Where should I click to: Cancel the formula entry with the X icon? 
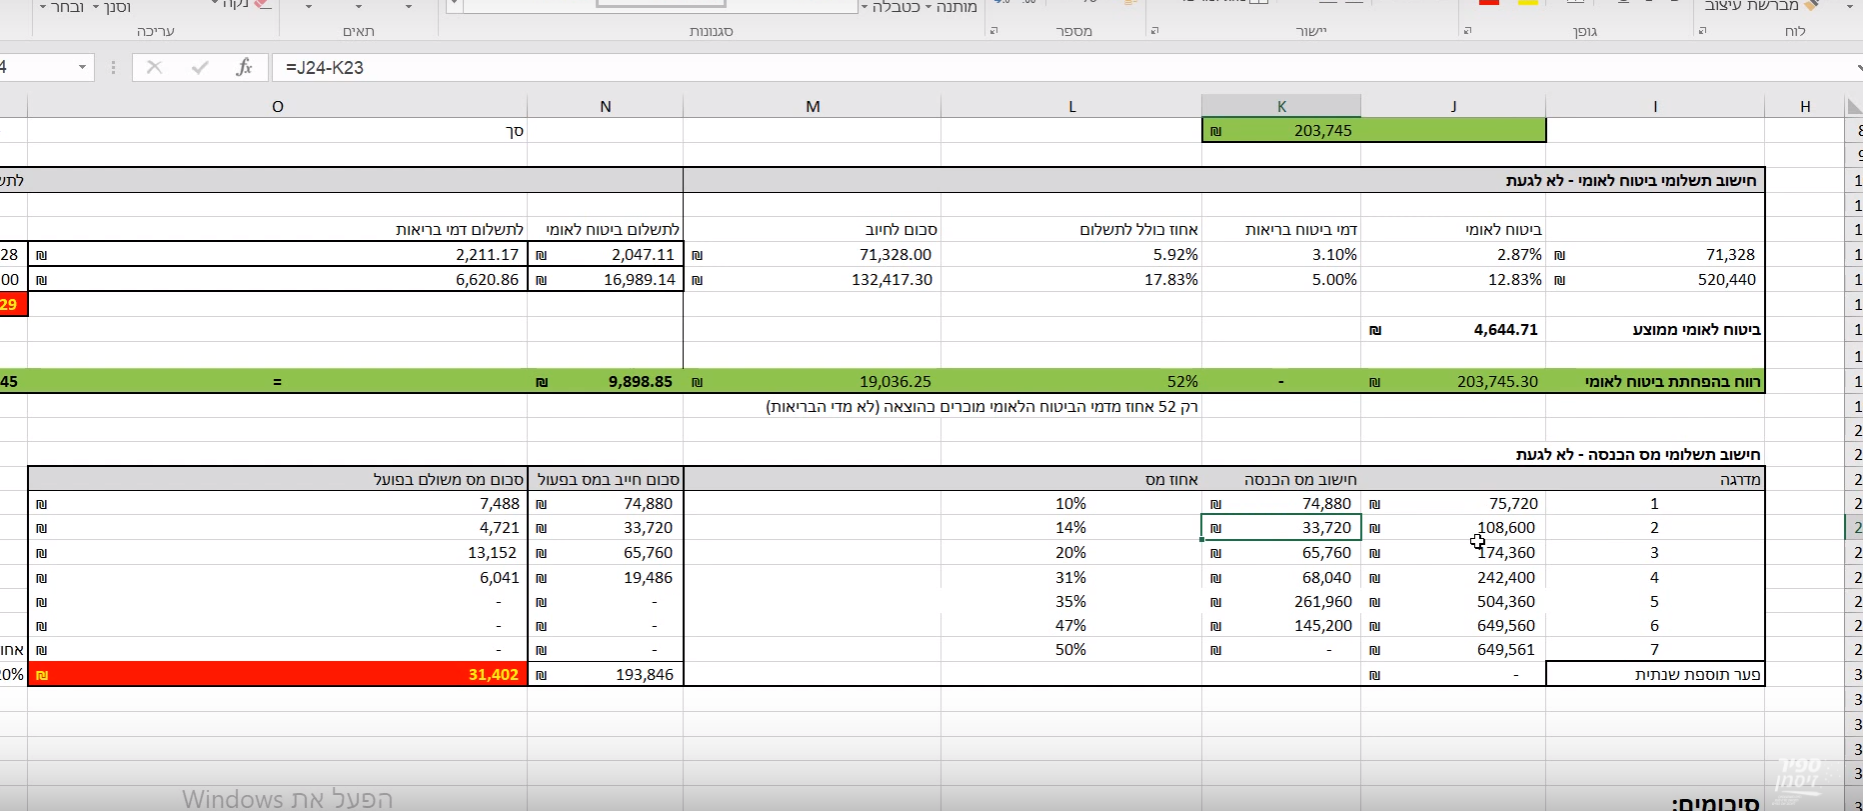click(154, 67)
